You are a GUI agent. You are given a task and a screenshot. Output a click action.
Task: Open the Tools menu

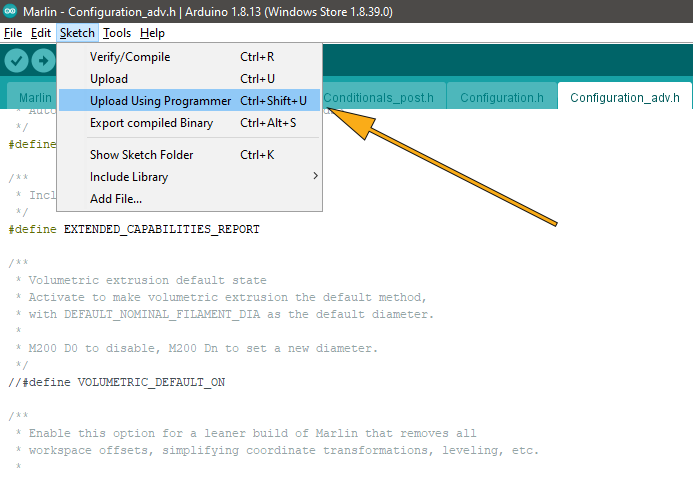point(117,33)
